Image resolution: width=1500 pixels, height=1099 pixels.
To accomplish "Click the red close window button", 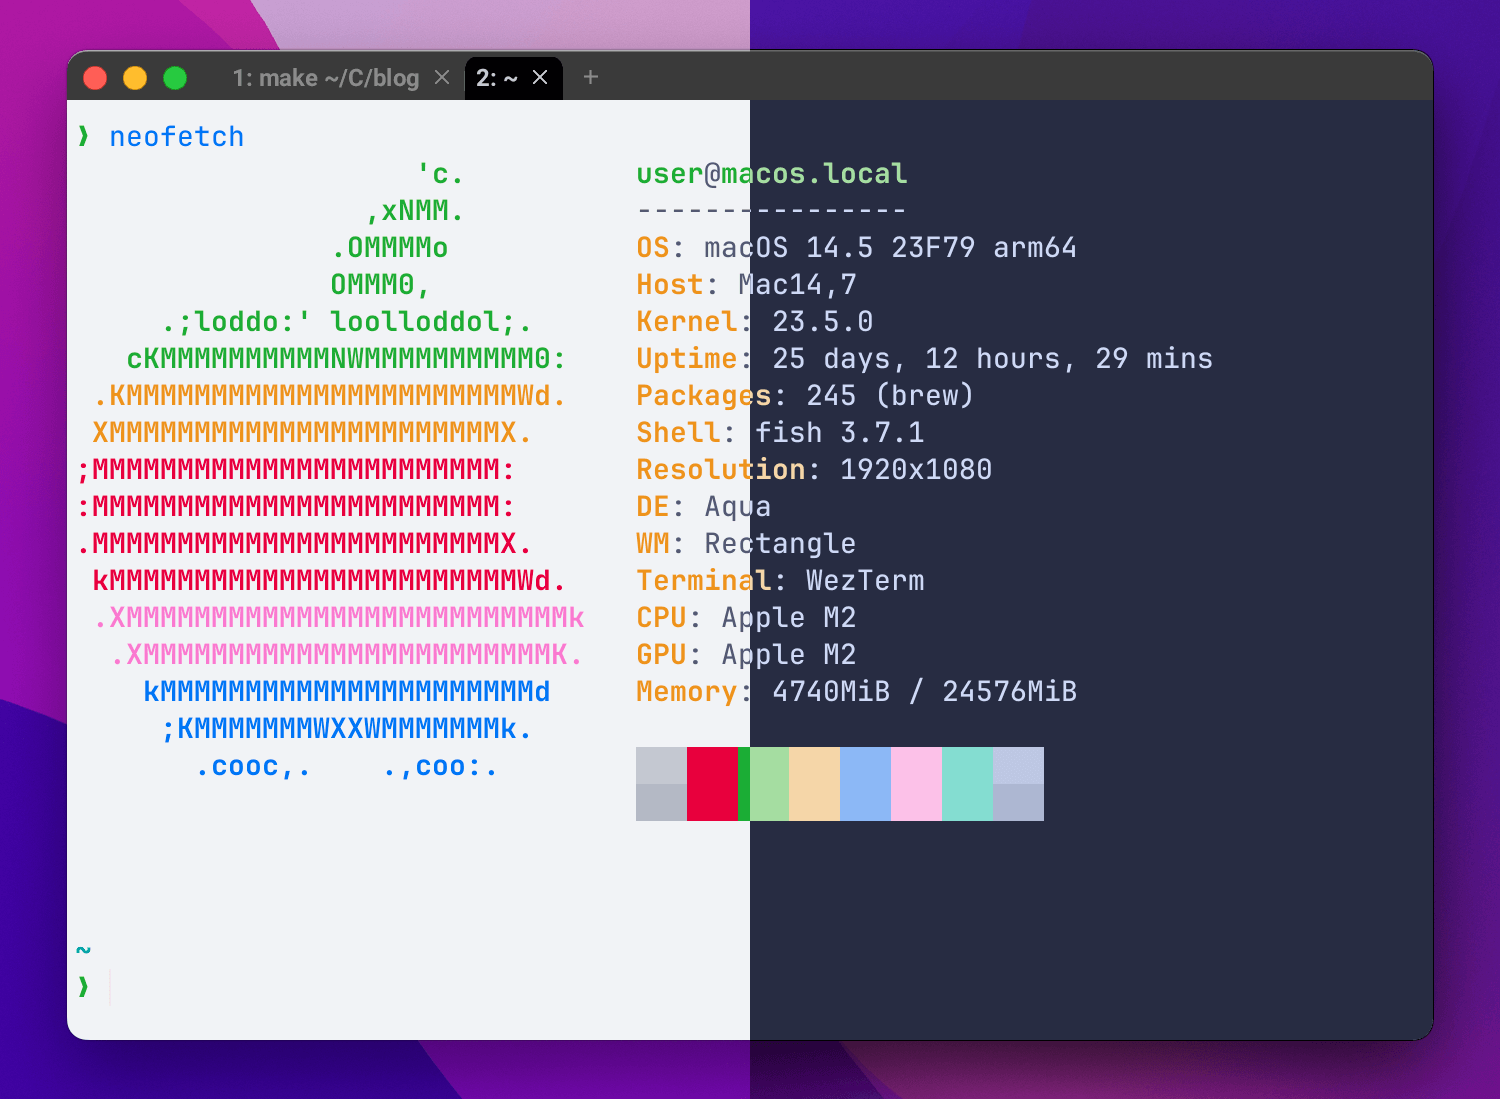I will pyautogui.click(x=95, y=78).
